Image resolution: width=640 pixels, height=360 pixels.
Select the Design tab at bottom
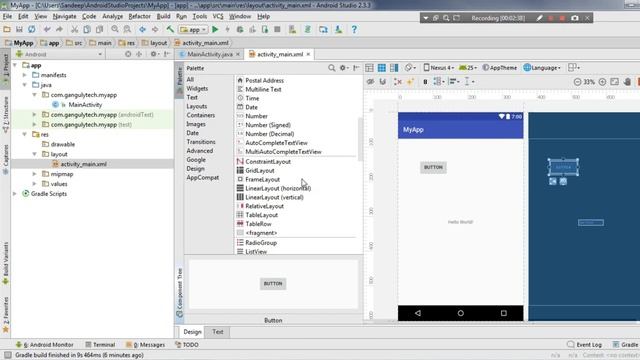click(x=192, y=332)
